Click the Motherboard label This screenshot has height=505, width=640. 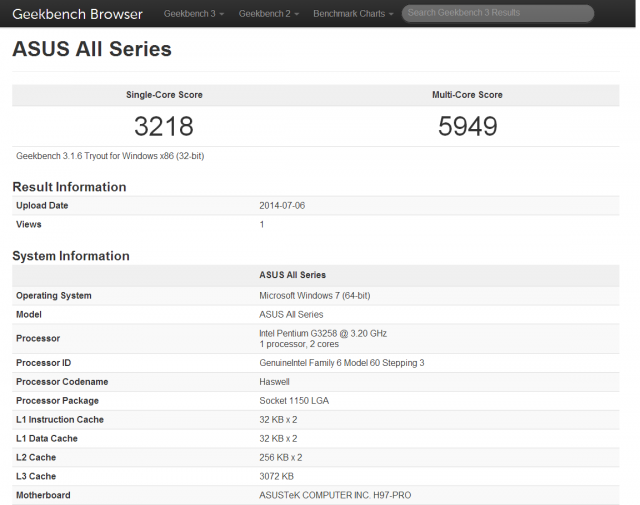pos(43,495)
